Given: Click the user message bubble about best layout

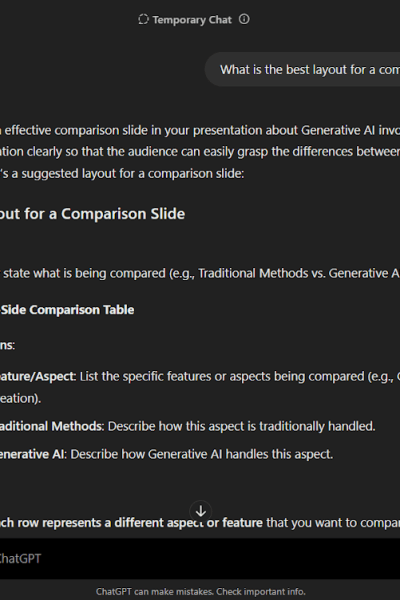Looking at the screenshot, I should tap(302, 70).
